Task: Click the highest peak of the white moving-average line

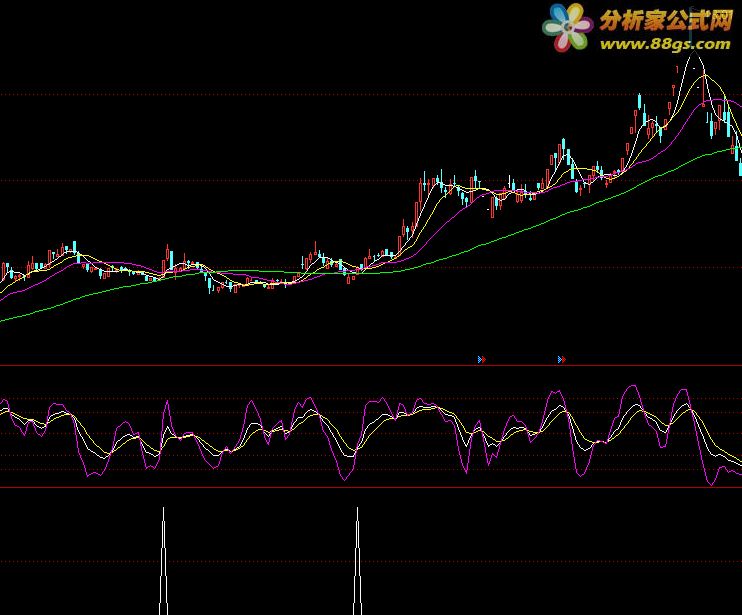Action: tap(695, 53)
